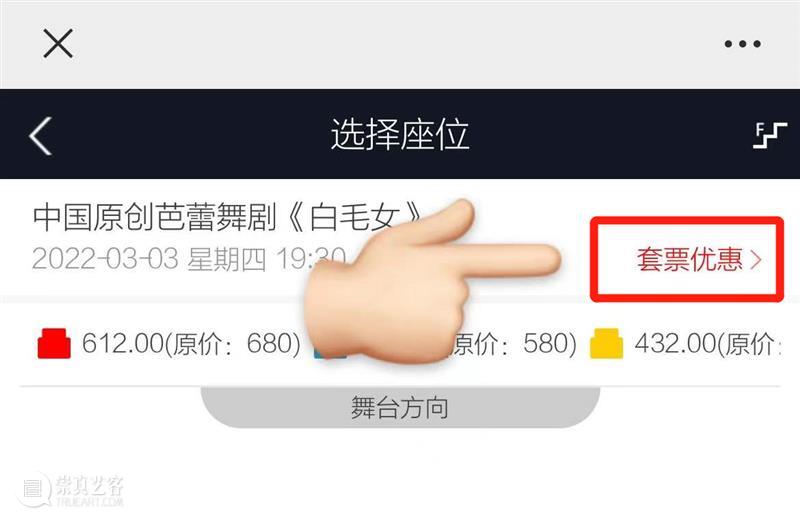Click the 崇真艺客 watermark logo
Viewport: 800px width, 521px height.
[x=71, y=490]
